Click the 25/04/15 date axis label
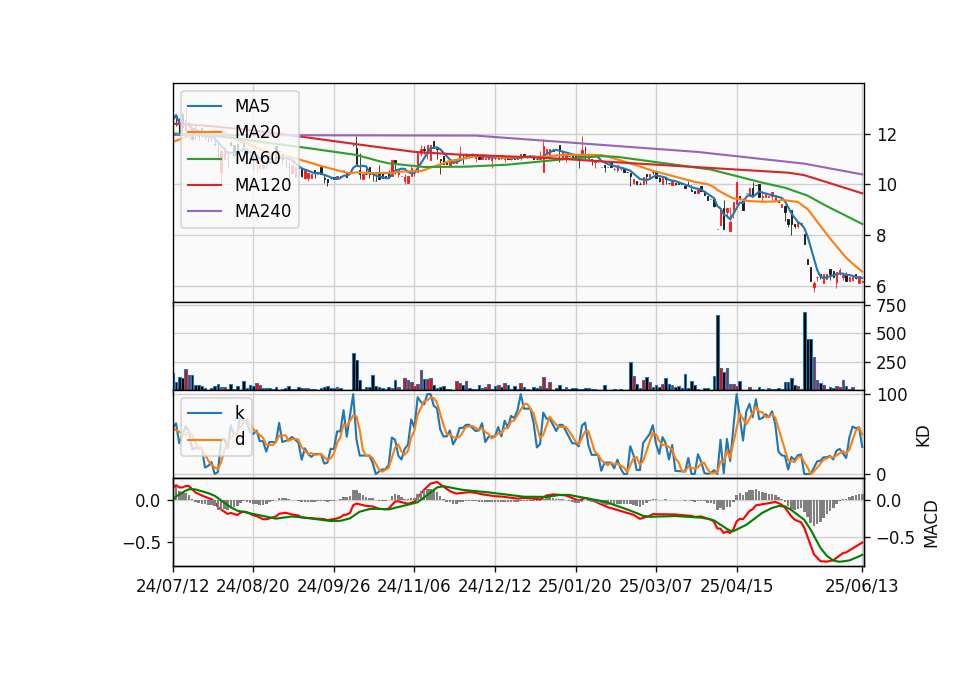Screen dimensions: 960x690 [x=737, y=586]
